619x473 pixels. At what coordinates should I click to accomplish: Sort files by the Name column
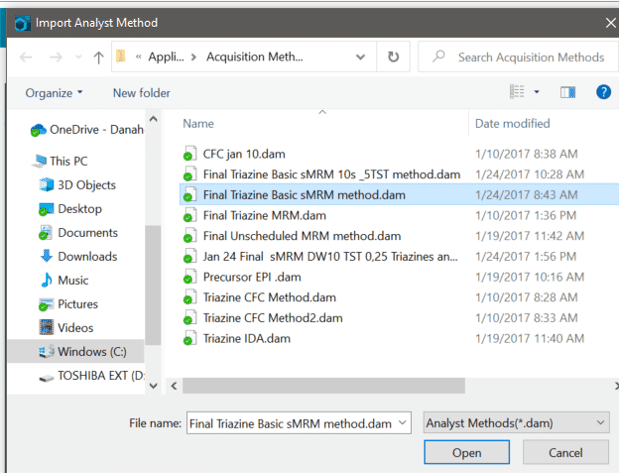tap(198, 124)
